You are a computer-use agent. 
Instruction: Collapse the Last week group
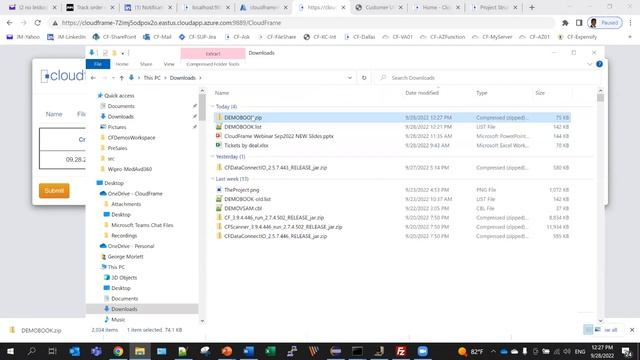(x=213, y=179)
